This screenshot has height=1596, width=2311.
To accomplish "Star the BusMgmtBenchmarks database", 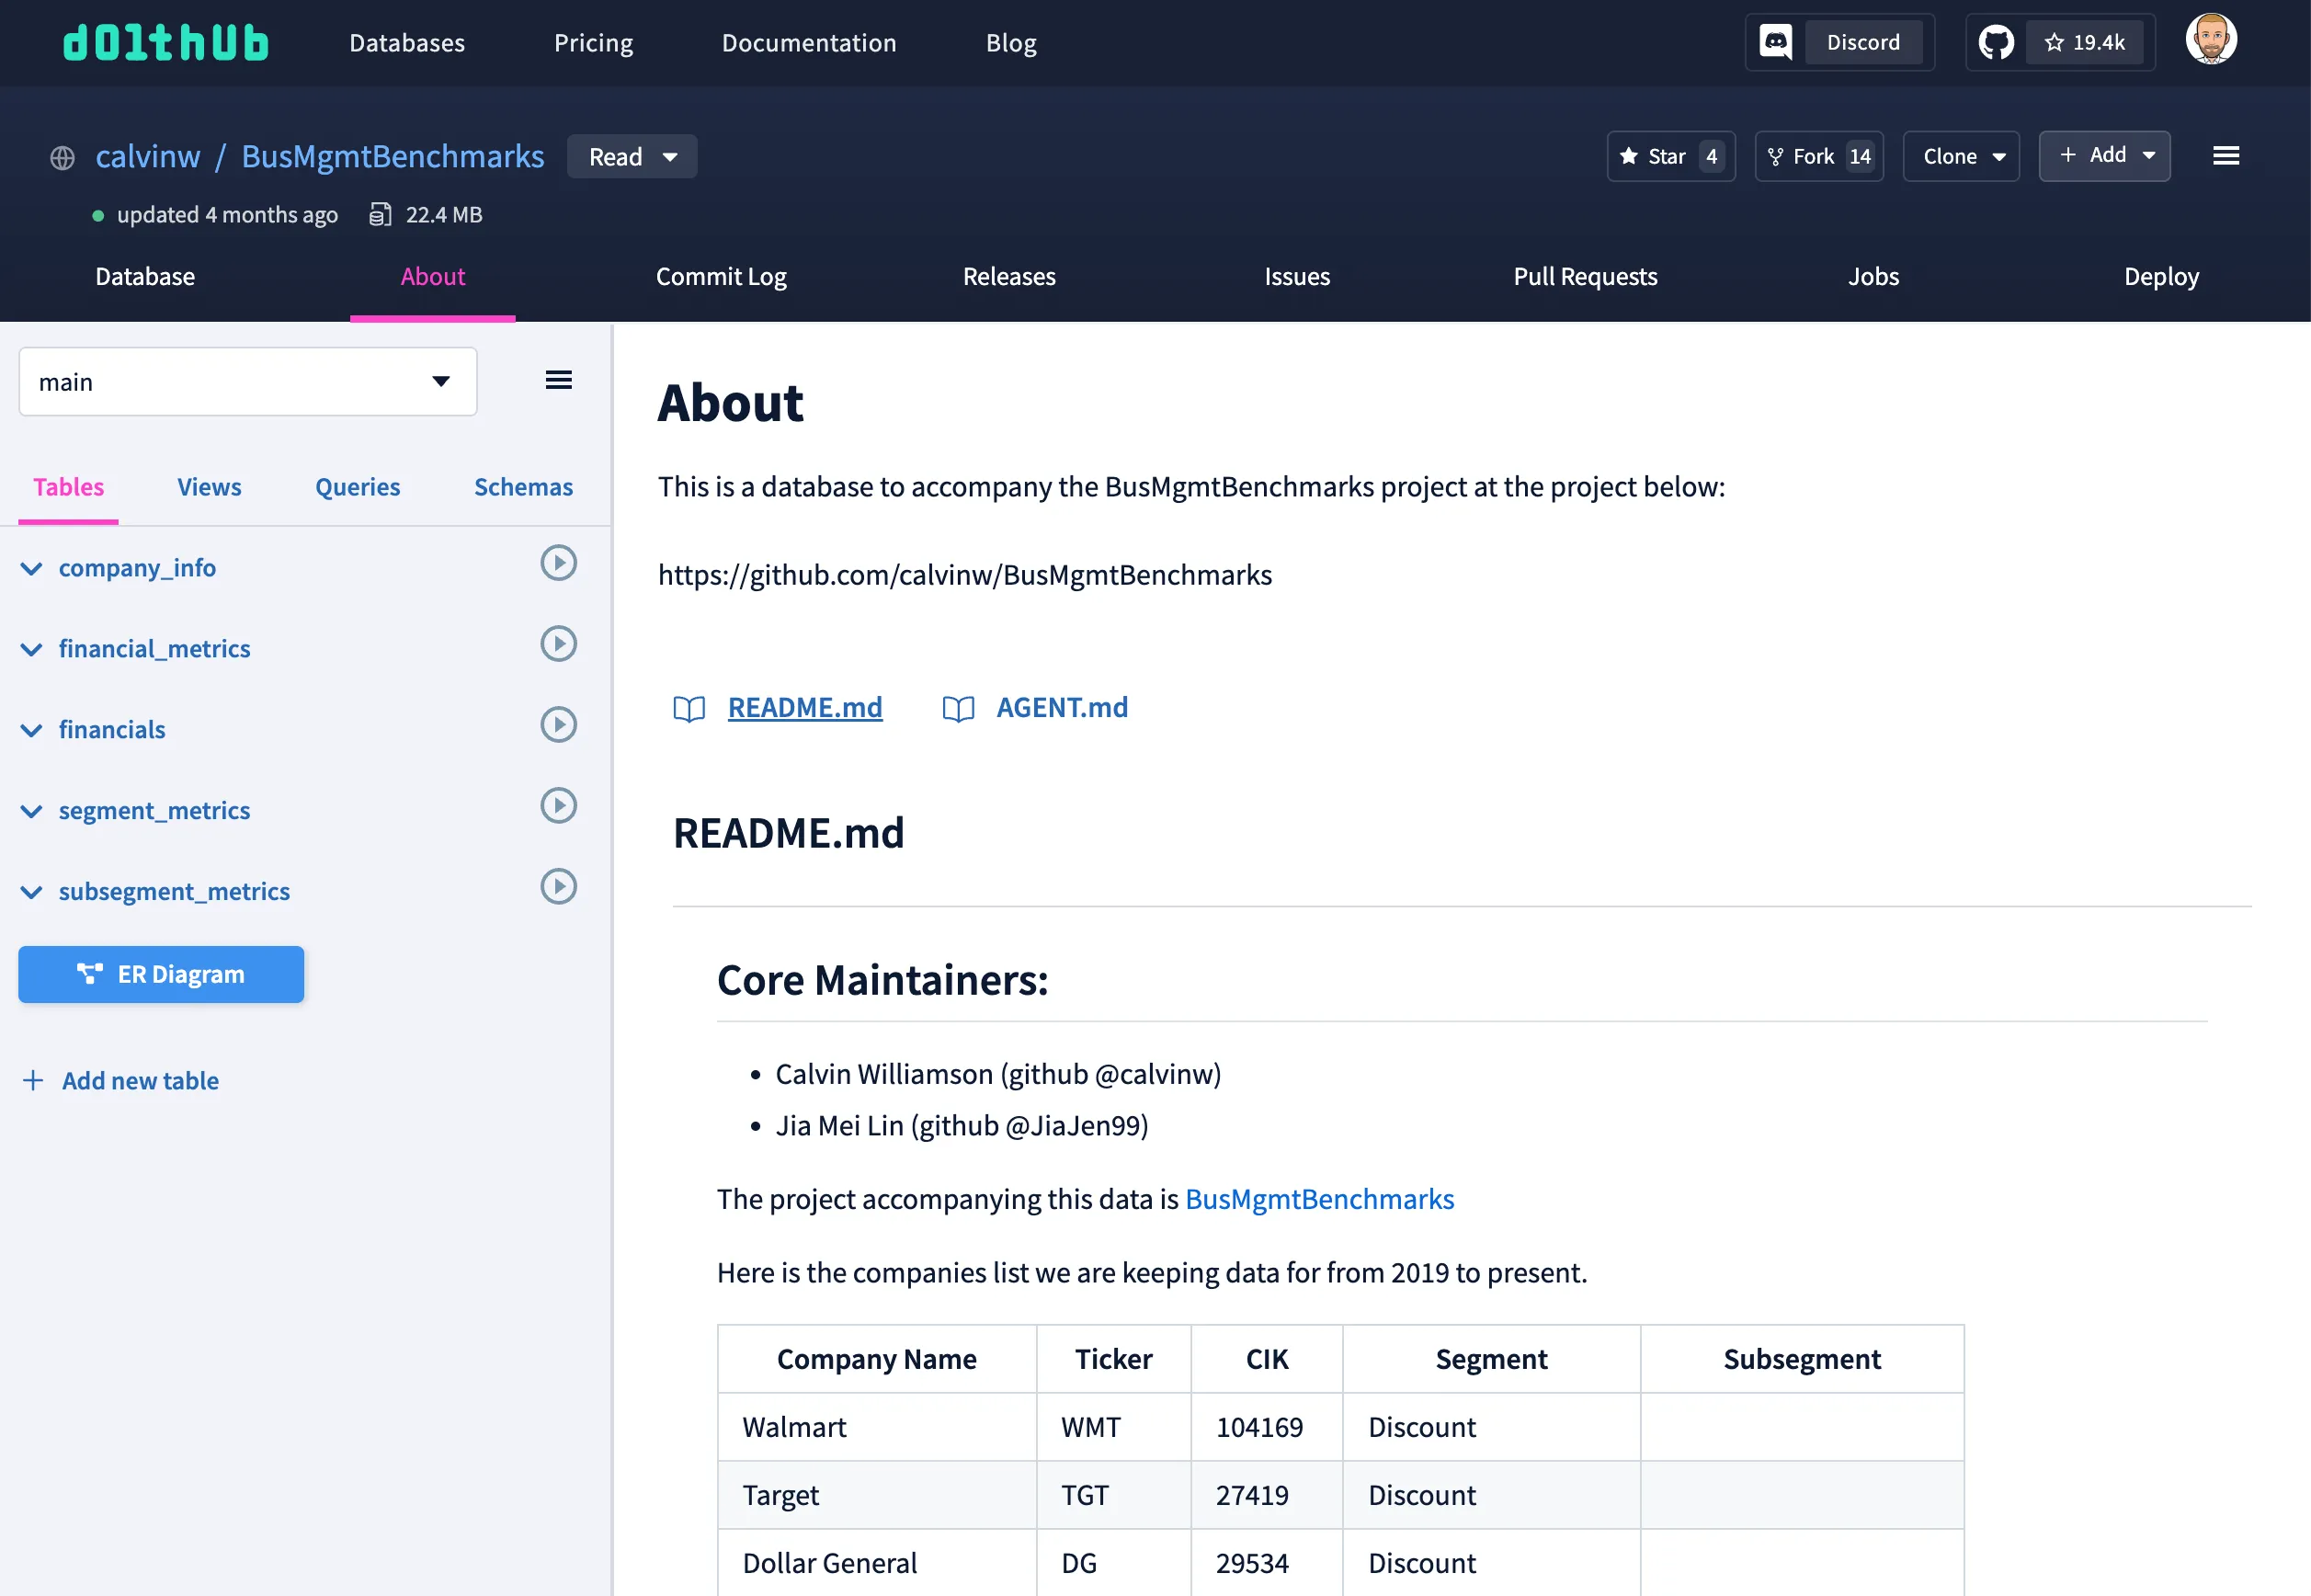I will (1669, 156).
